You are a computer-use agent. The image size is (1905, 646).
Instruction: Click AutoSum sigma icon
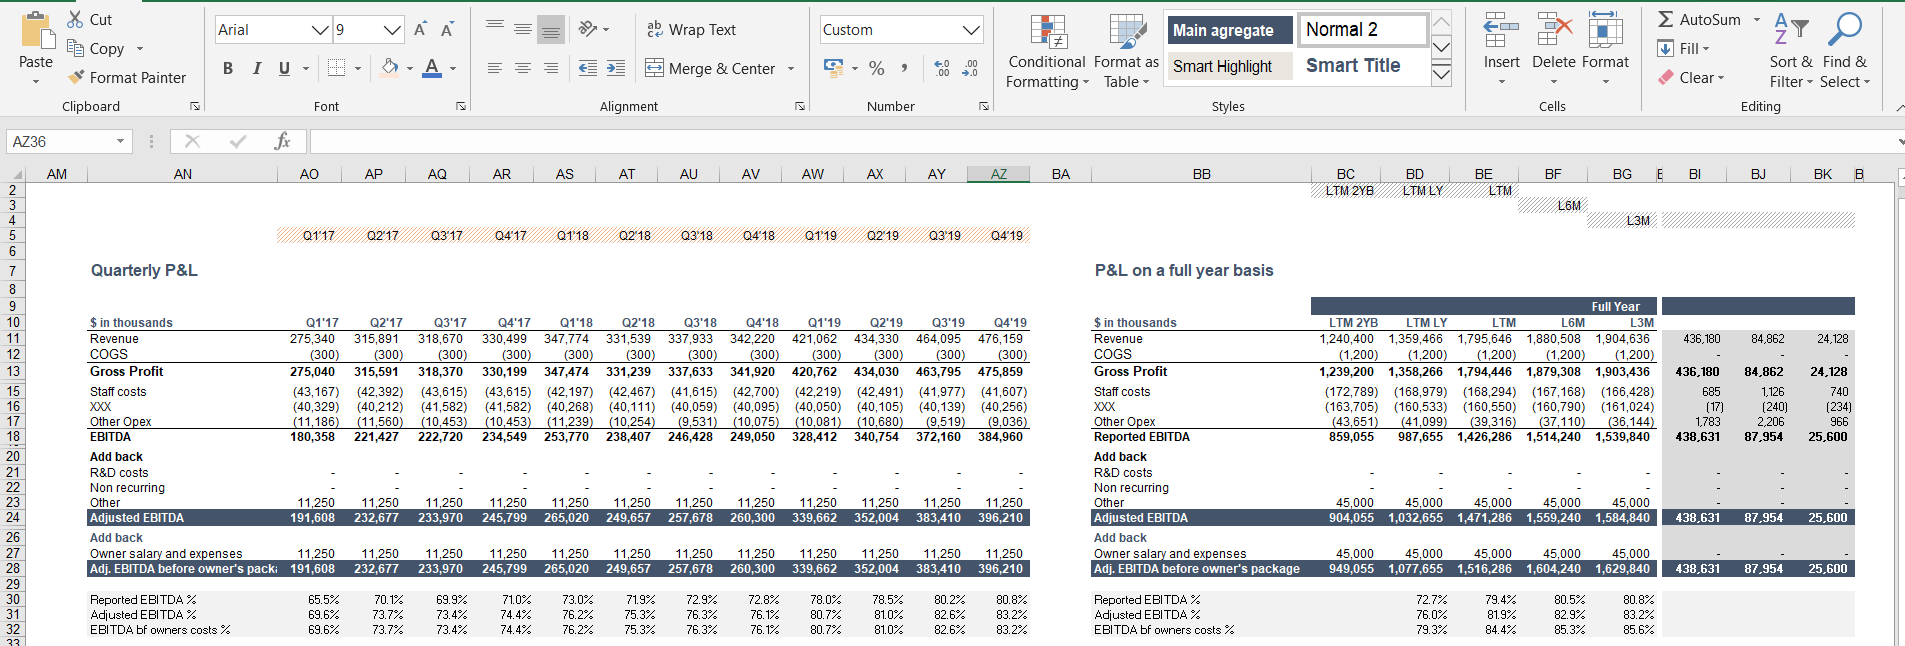coord(1666,19)
